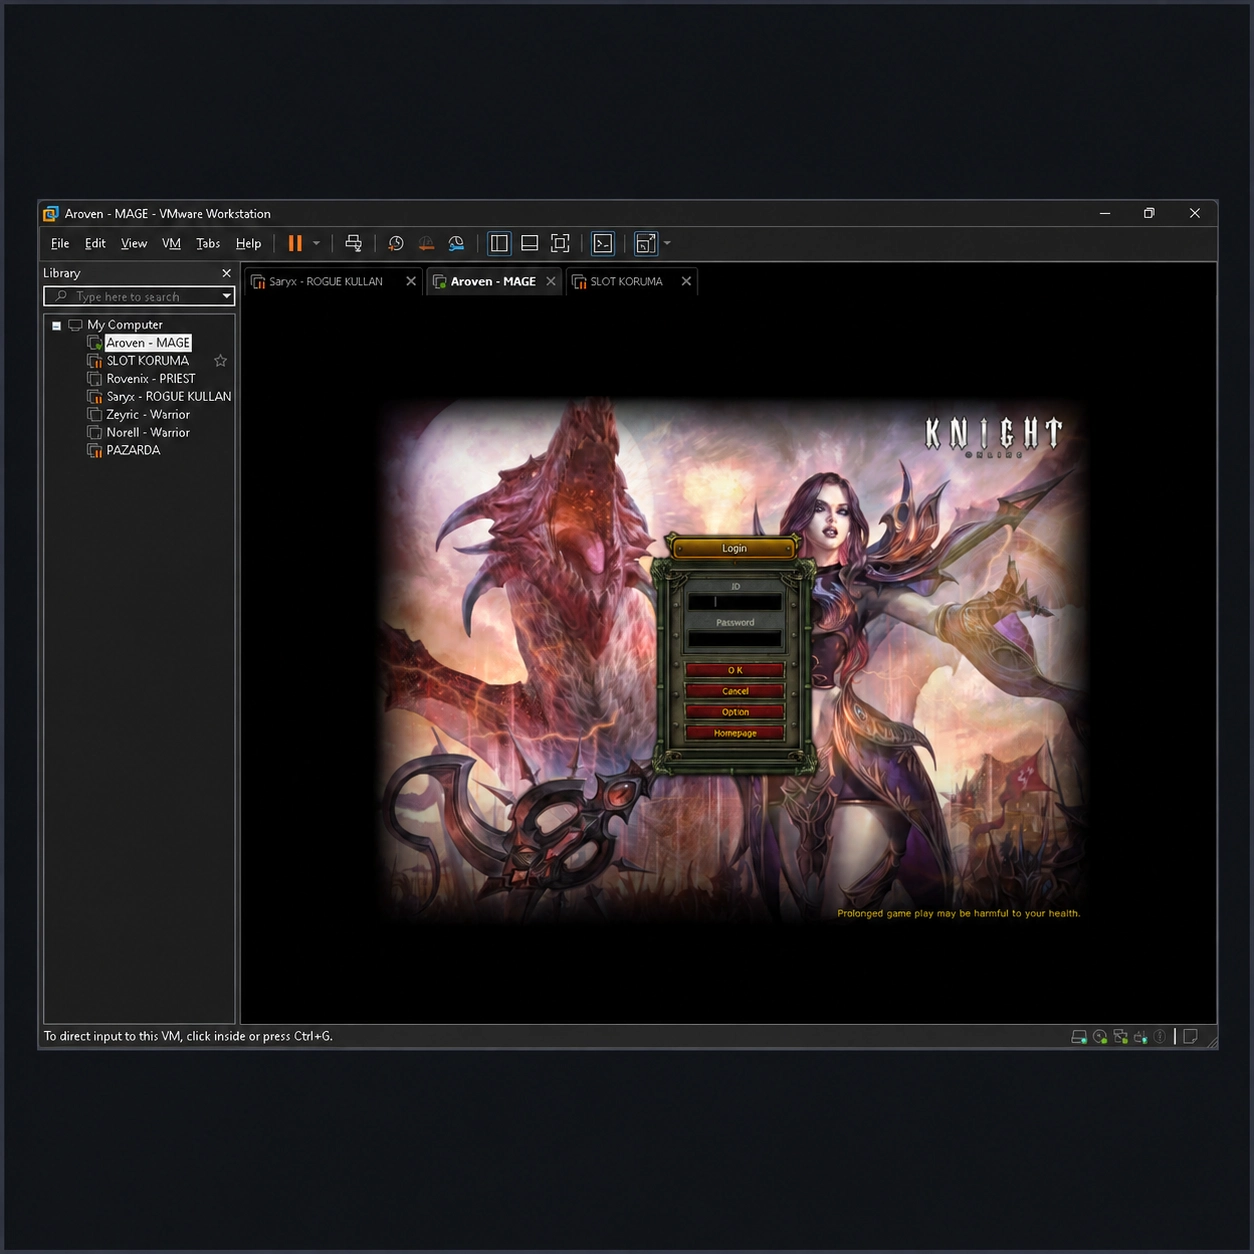Collapse the My Computer tree node
This screenshot has width=1254, height=1254.
click(56, 325)
